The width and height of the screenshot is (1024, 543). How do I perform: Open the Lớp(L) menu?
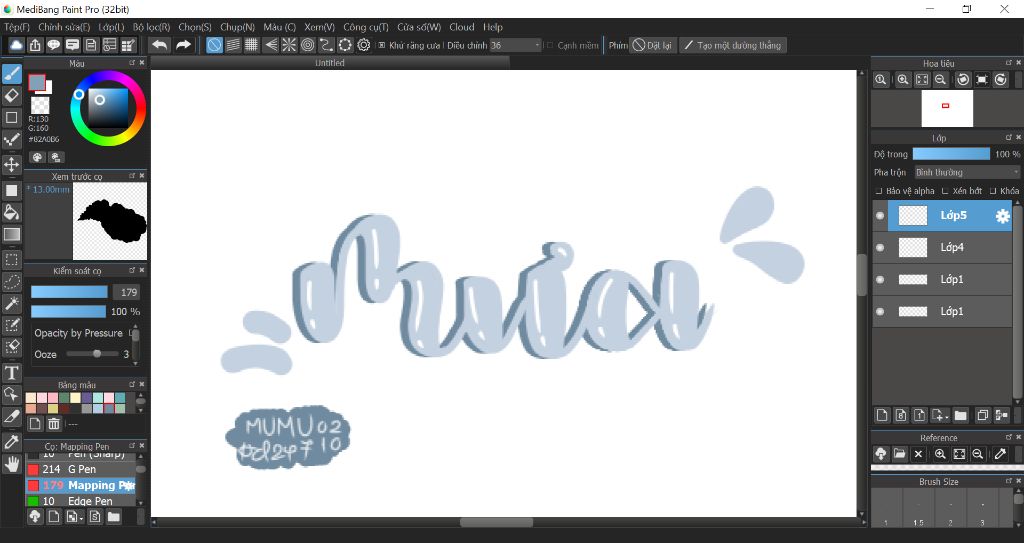111,27
